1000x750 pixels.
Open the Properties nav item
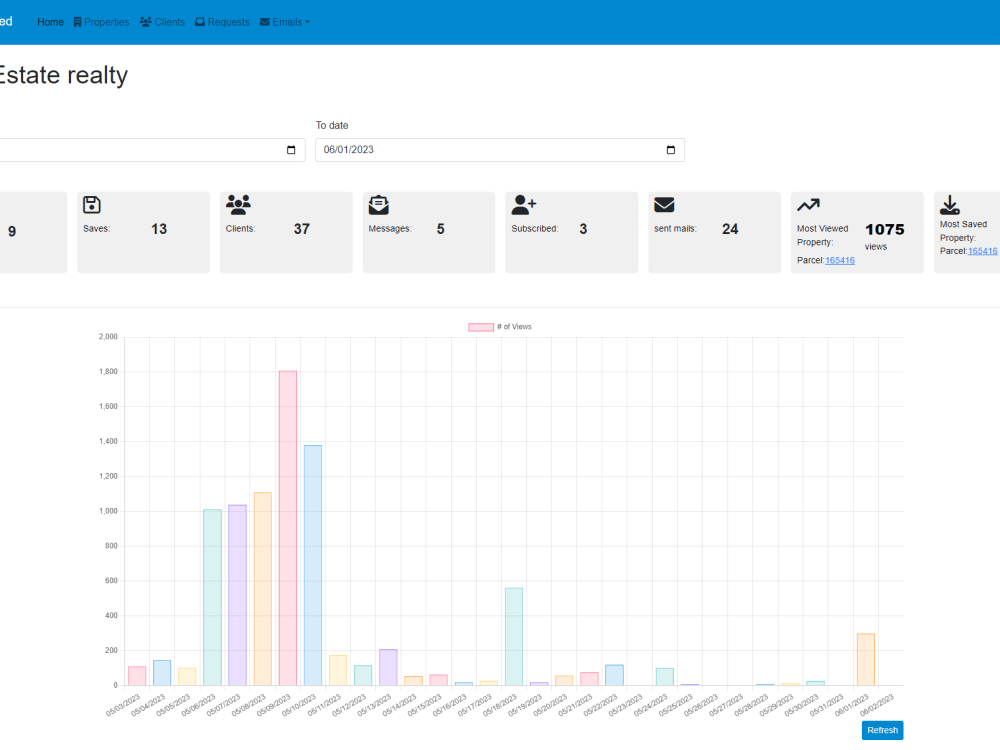click(x=101, y=22)
